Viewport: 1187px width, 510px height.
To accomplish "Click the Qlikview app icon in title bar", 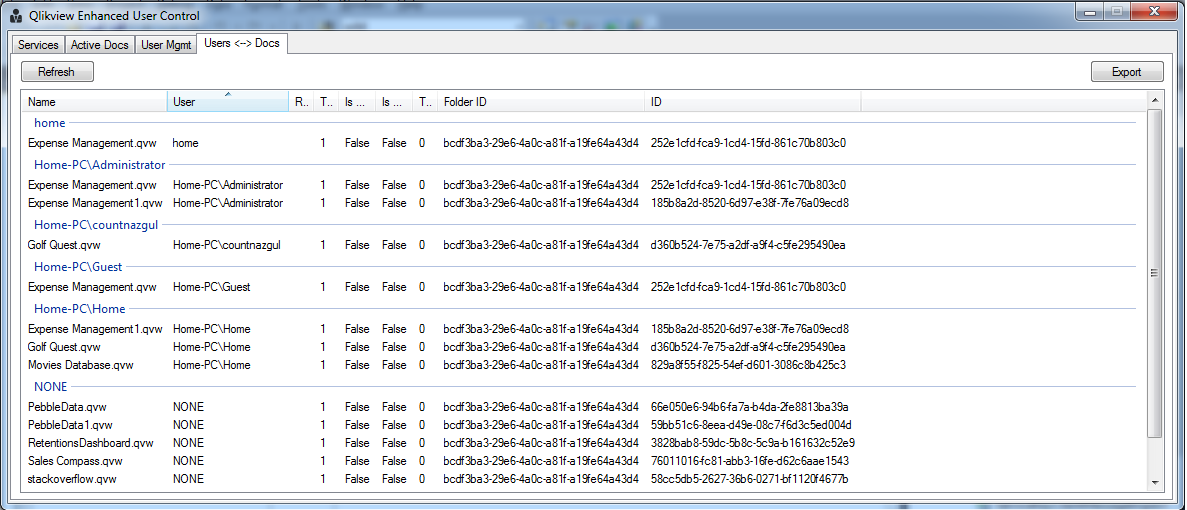I will 15,16.
